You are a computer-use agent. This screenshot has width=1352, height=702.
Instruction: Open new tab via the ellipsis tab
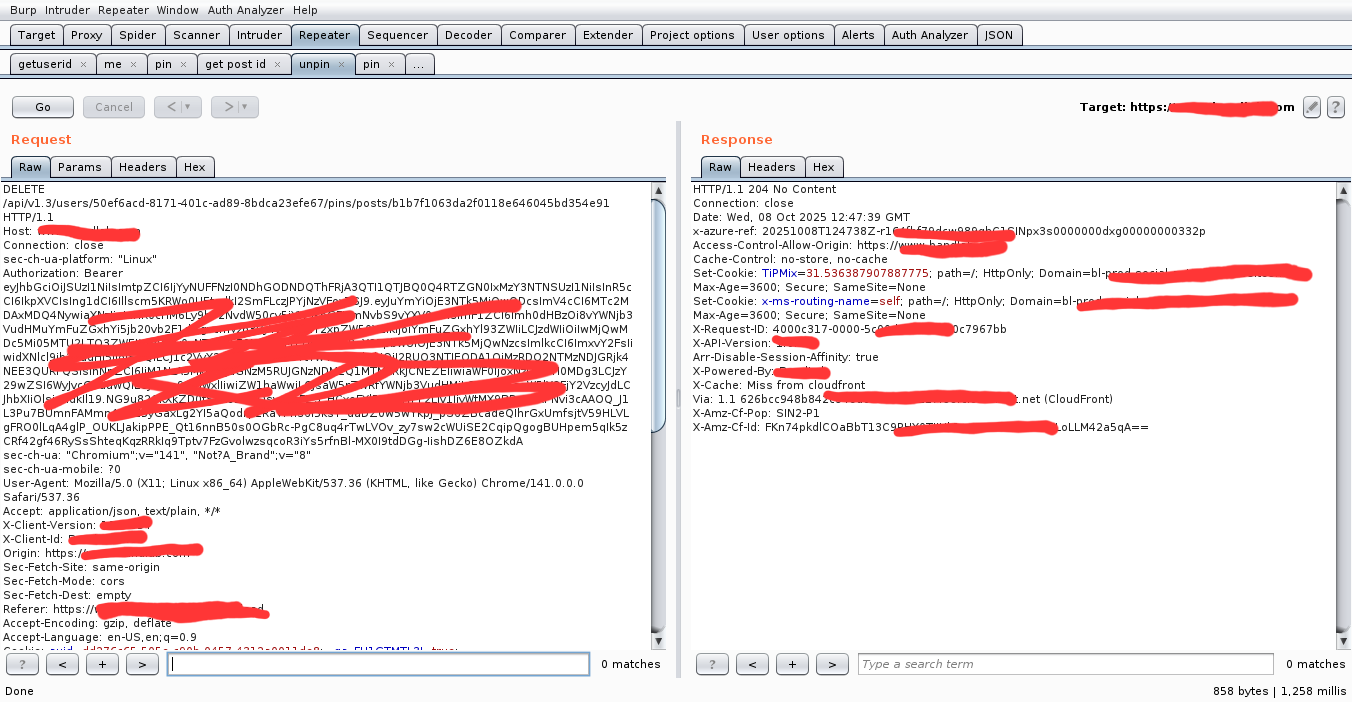click(x=419, y=65)
